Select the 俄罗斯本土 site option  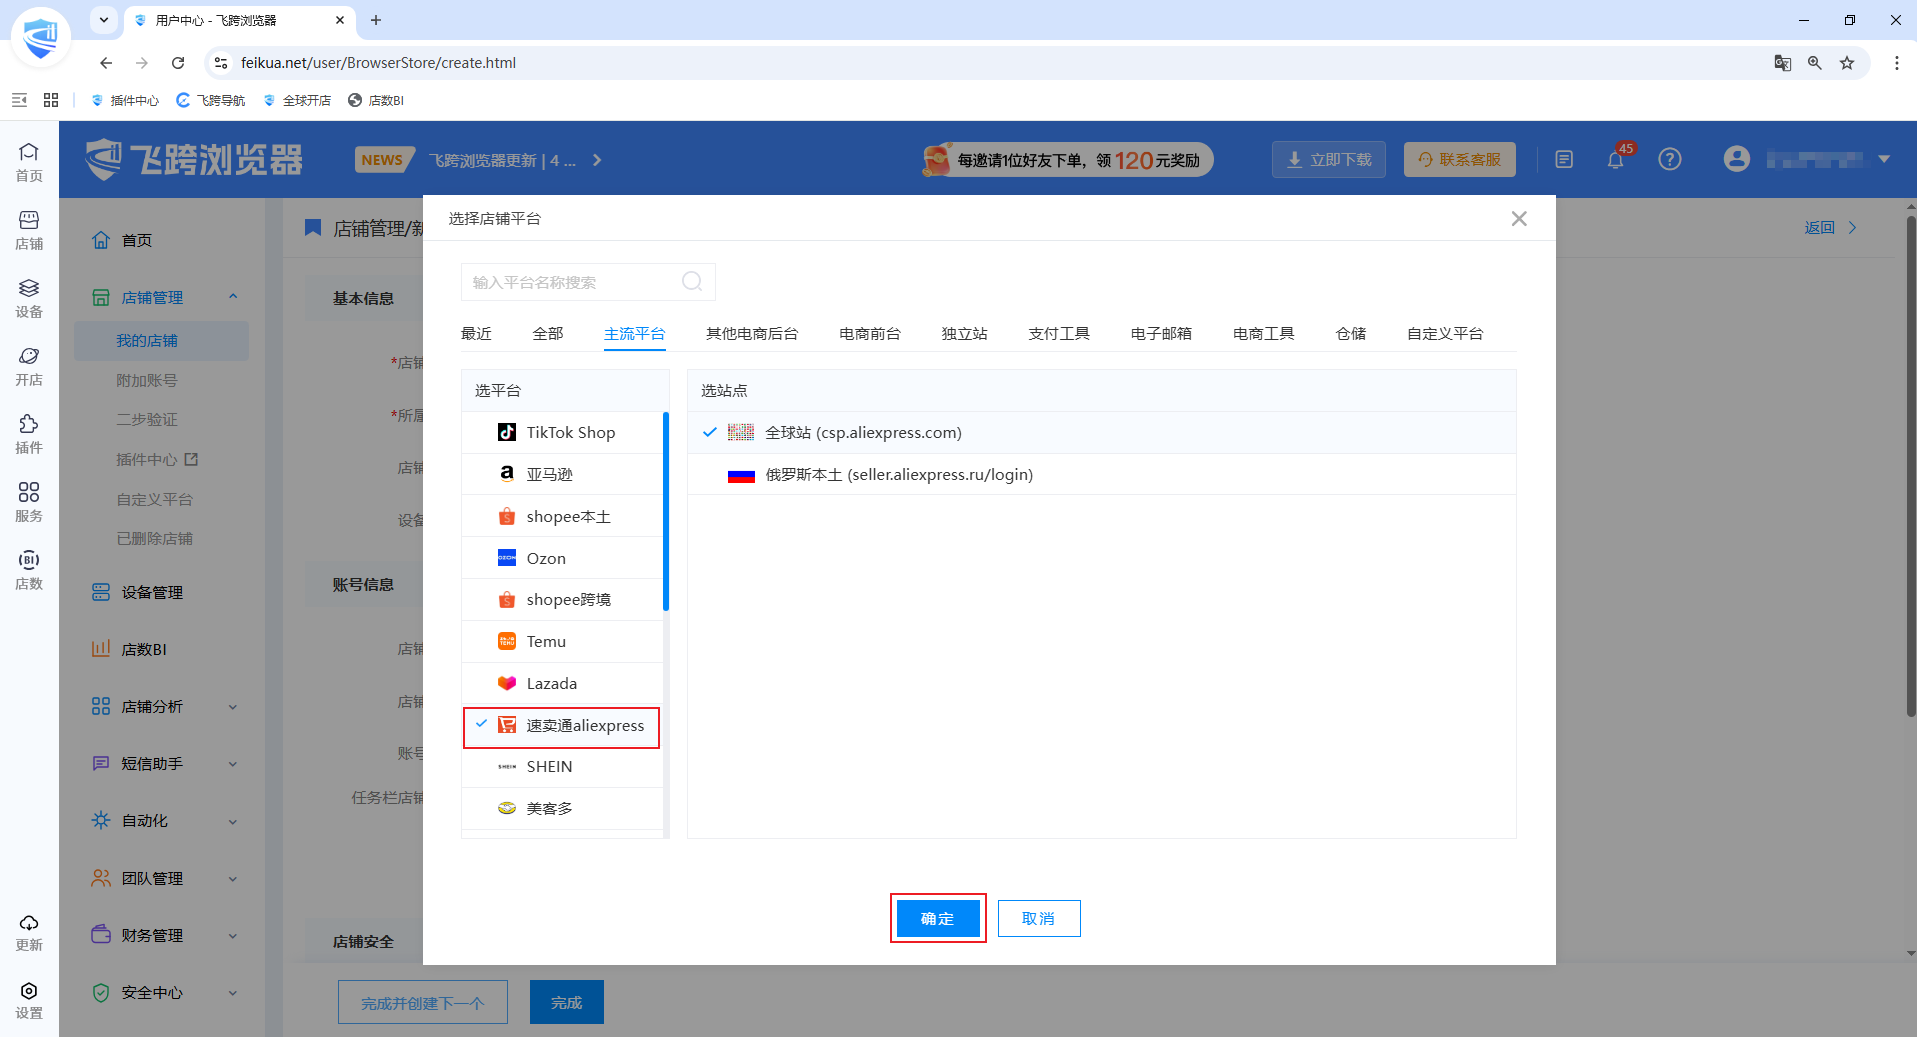(1102, 474)
